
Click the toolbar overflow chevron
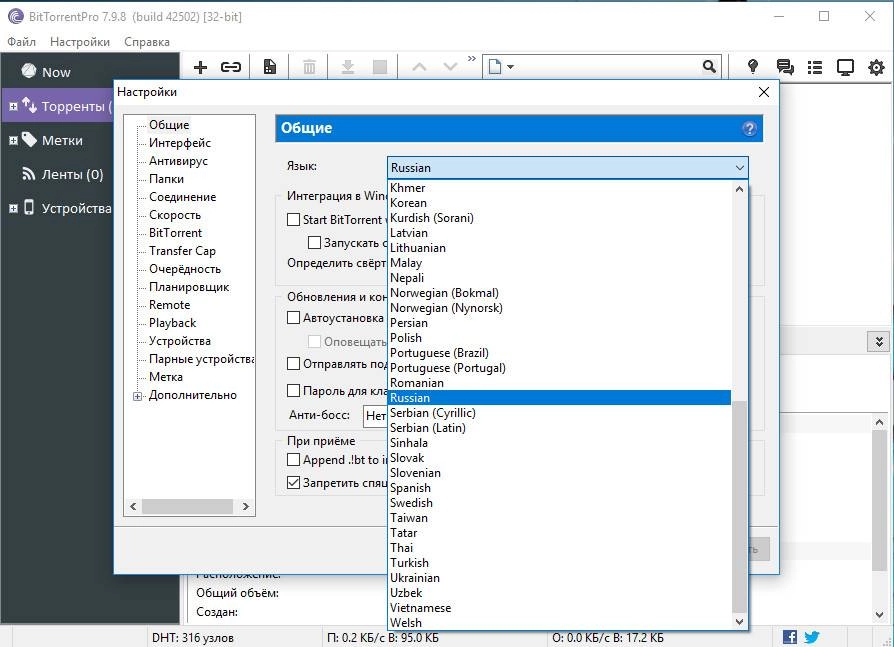tap(472, 59)
